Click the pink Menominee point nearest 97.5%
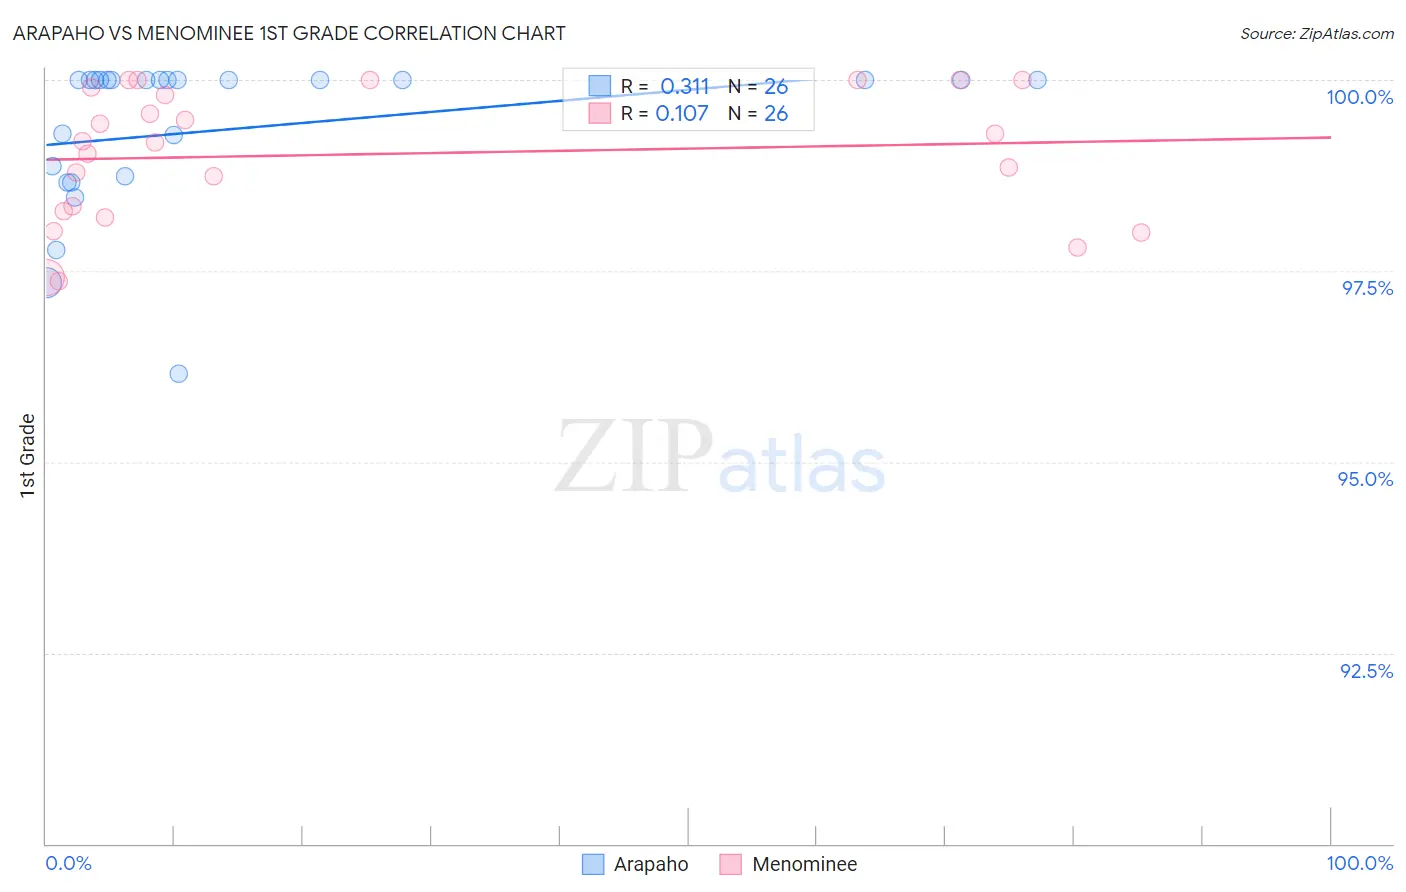The image size is (1406, 892). tap(58, 281)
